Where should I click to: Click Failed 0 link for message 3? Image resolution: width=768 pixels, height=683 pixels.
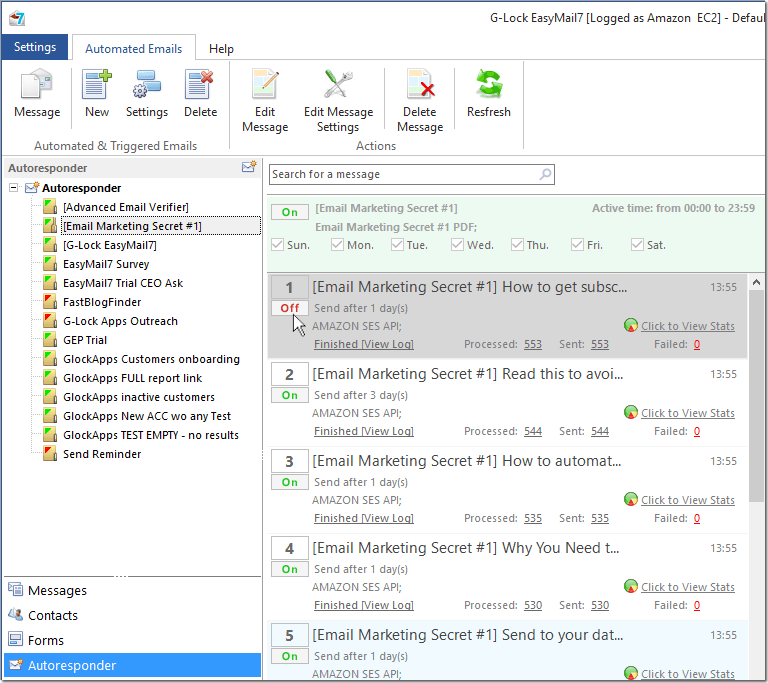coord(696,518)
